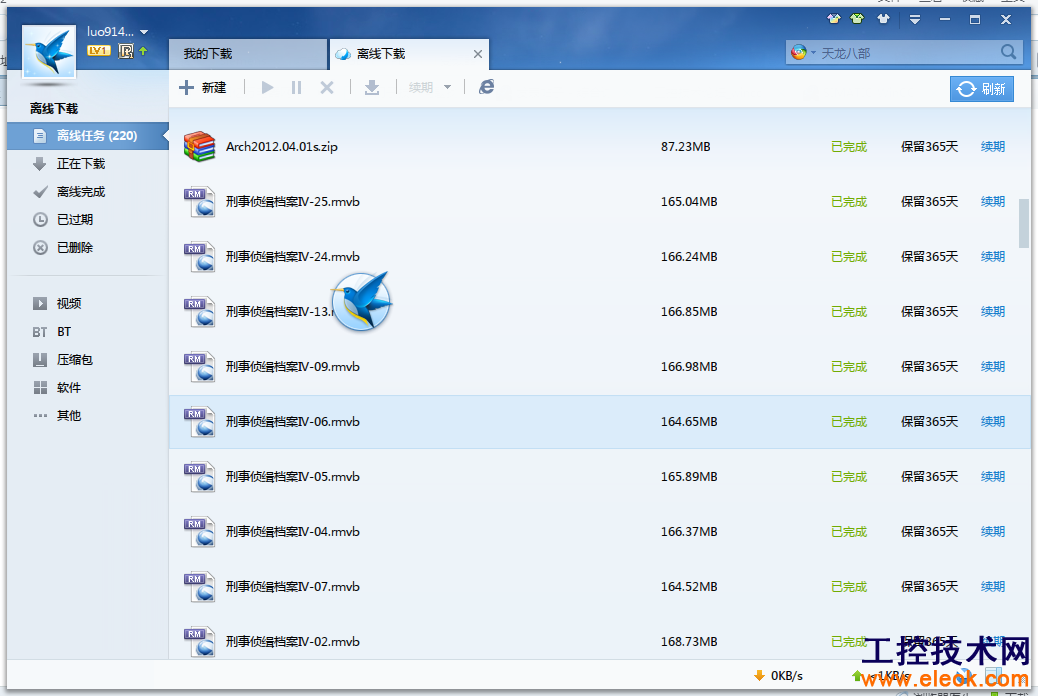
Task: Open the RM file icon of 刑事侦缉档案IV-25.rmvb
Action: (199, 202)
